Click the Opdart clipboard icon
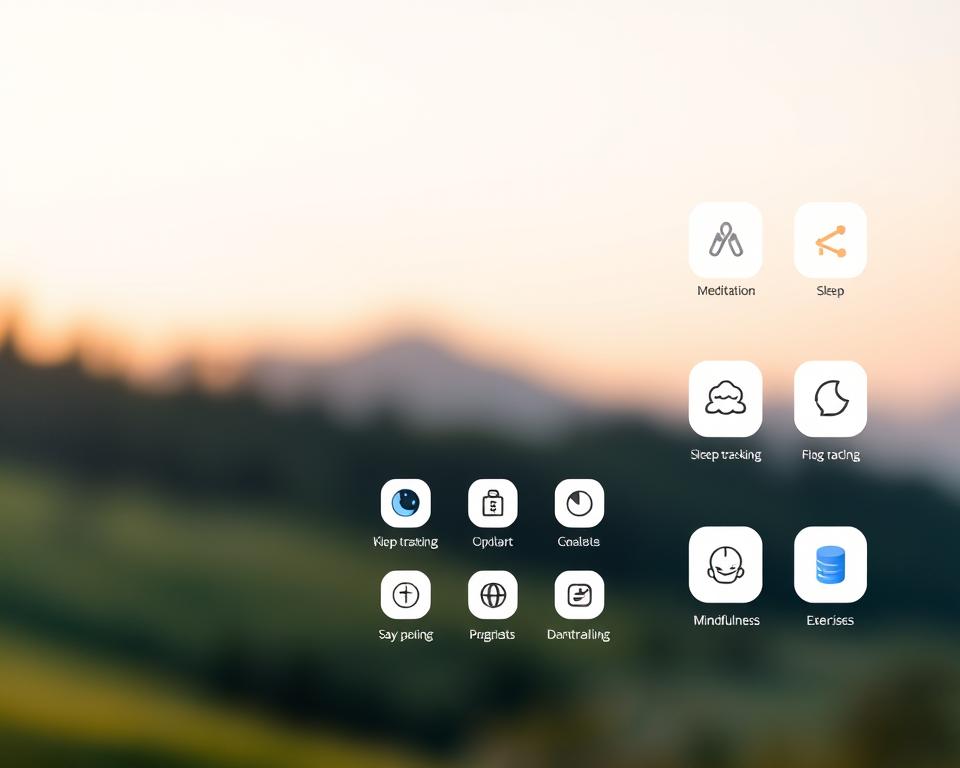The width and height of the screenshot is (960, 768). click(x=492, y=503)
